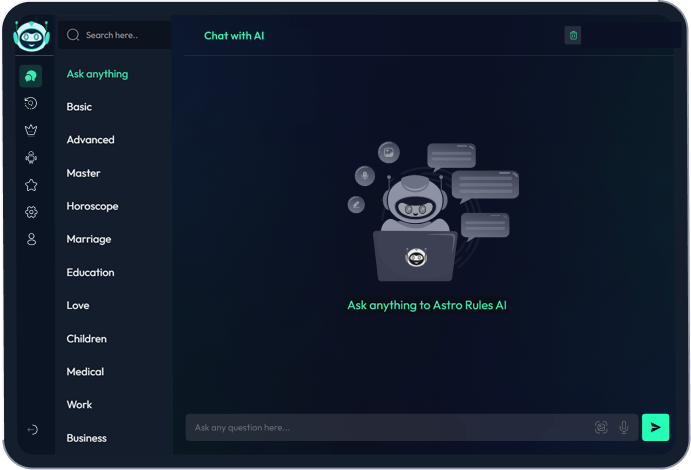Click the Advanced level option

[90, 140]
